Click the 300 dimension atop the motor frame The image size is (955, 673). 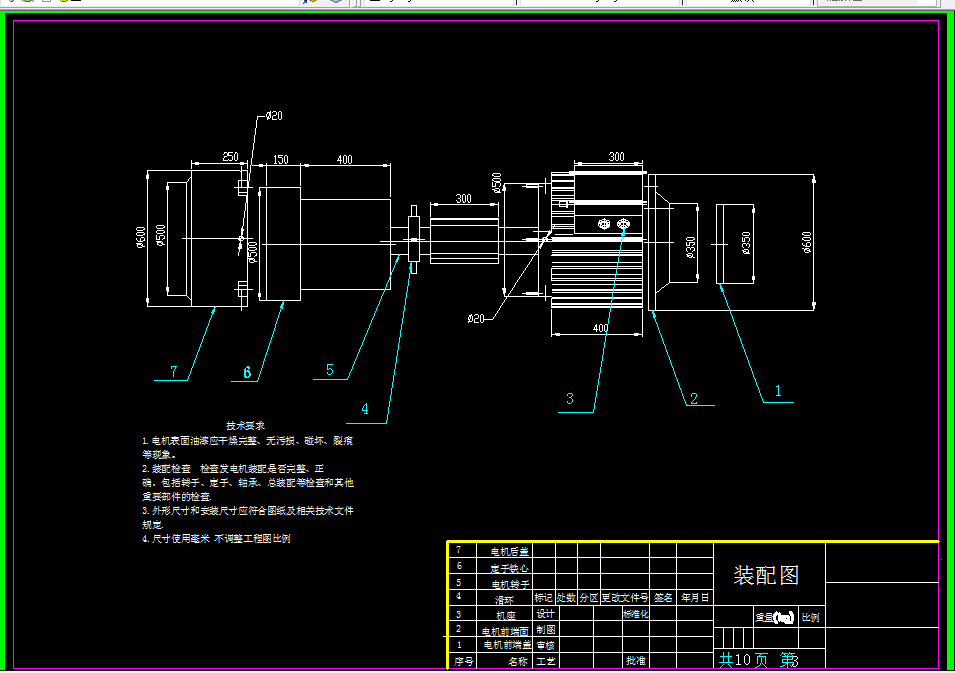tap(616, 157)
